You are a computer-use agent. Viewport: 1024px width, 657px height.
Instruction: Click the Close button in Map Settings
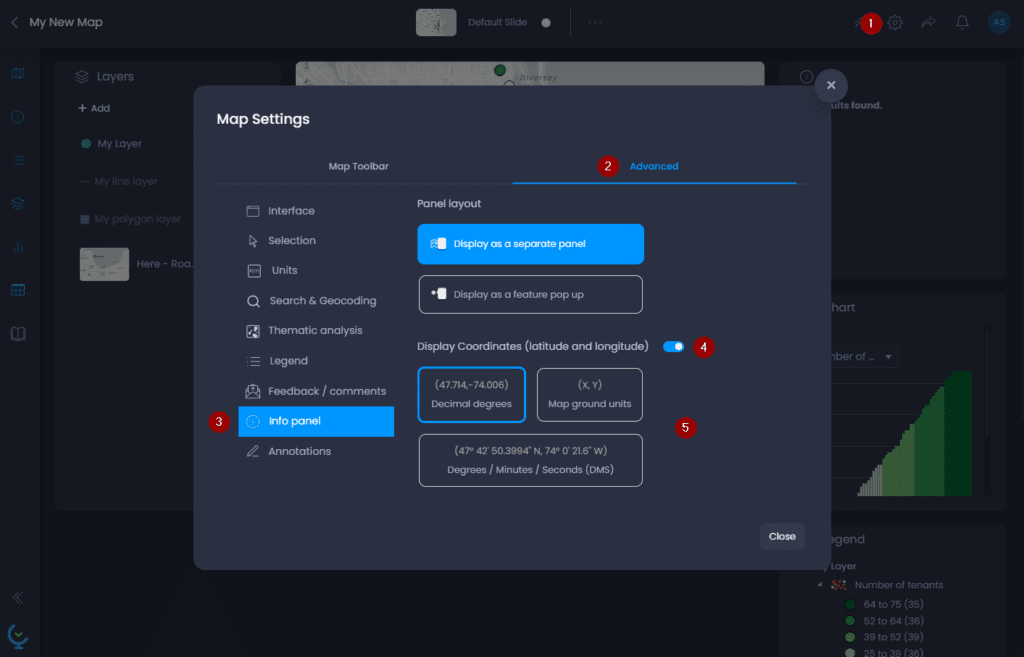pos(782,537)
